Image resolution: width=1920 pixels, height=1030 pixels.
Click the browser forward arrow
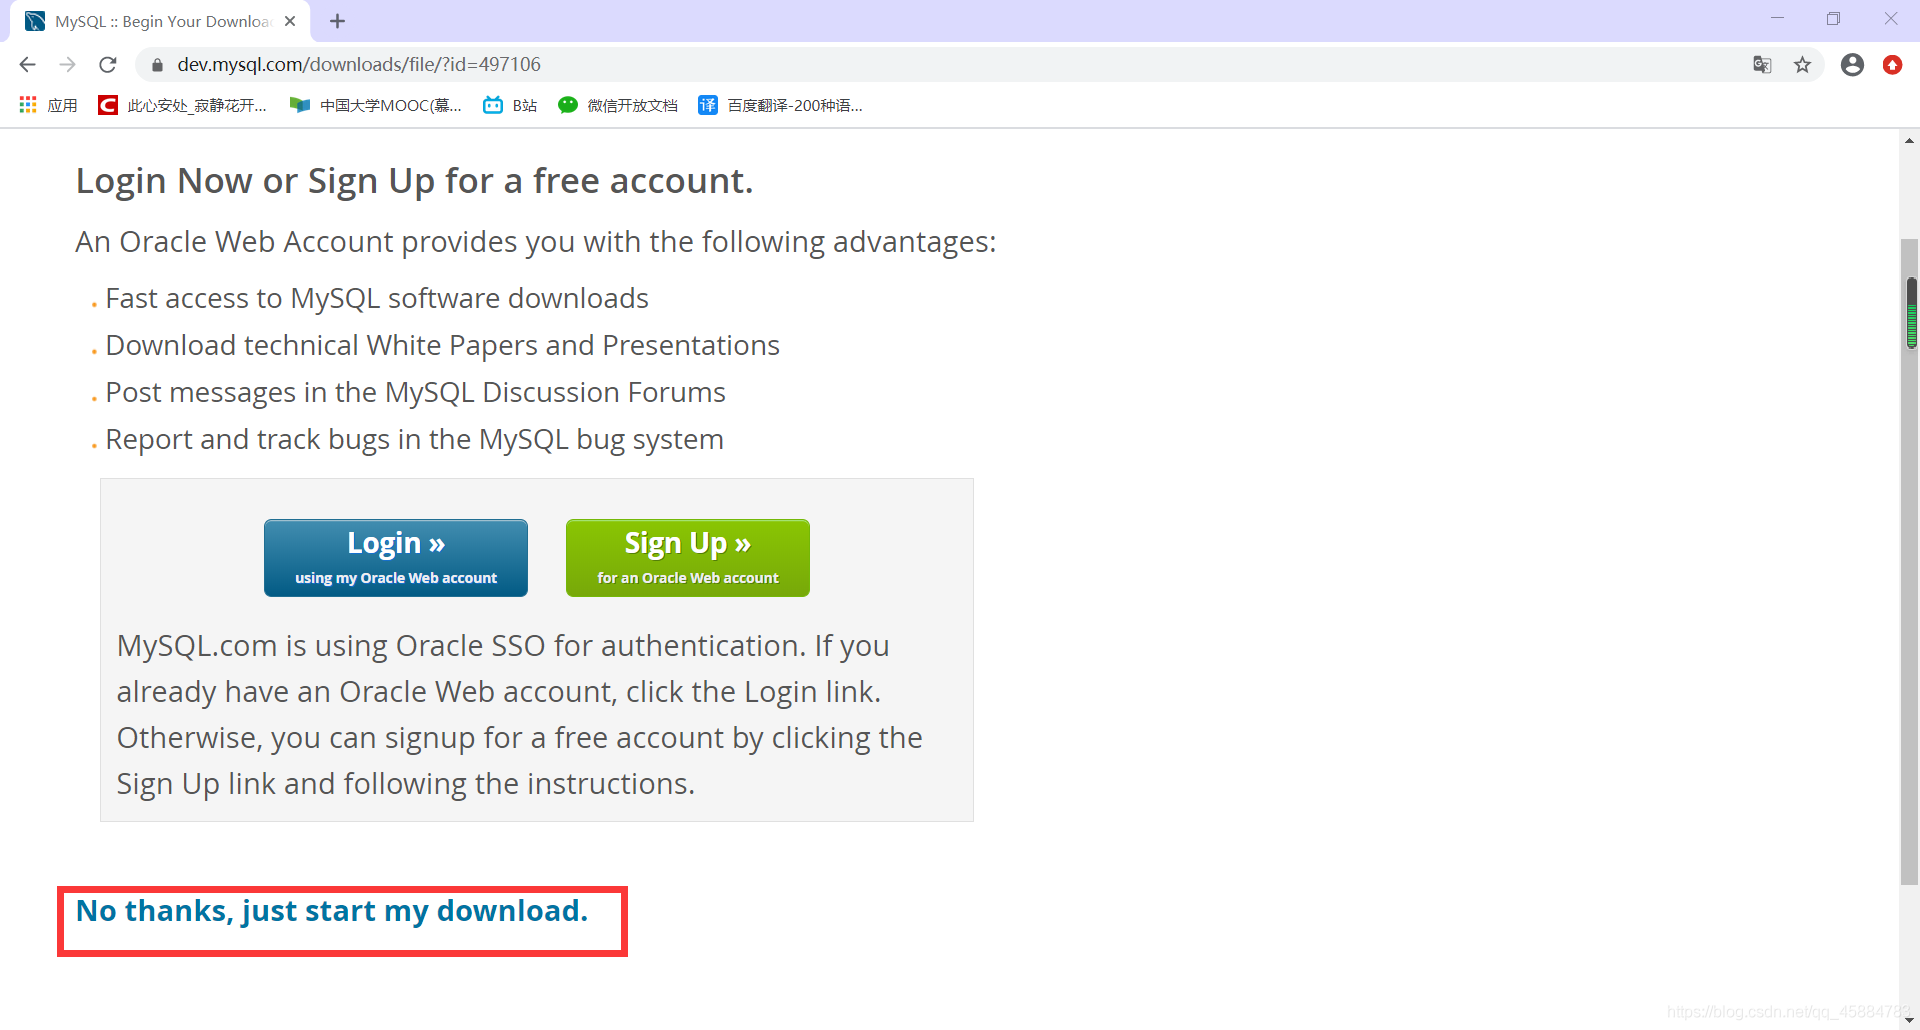[x=67, y=65]
